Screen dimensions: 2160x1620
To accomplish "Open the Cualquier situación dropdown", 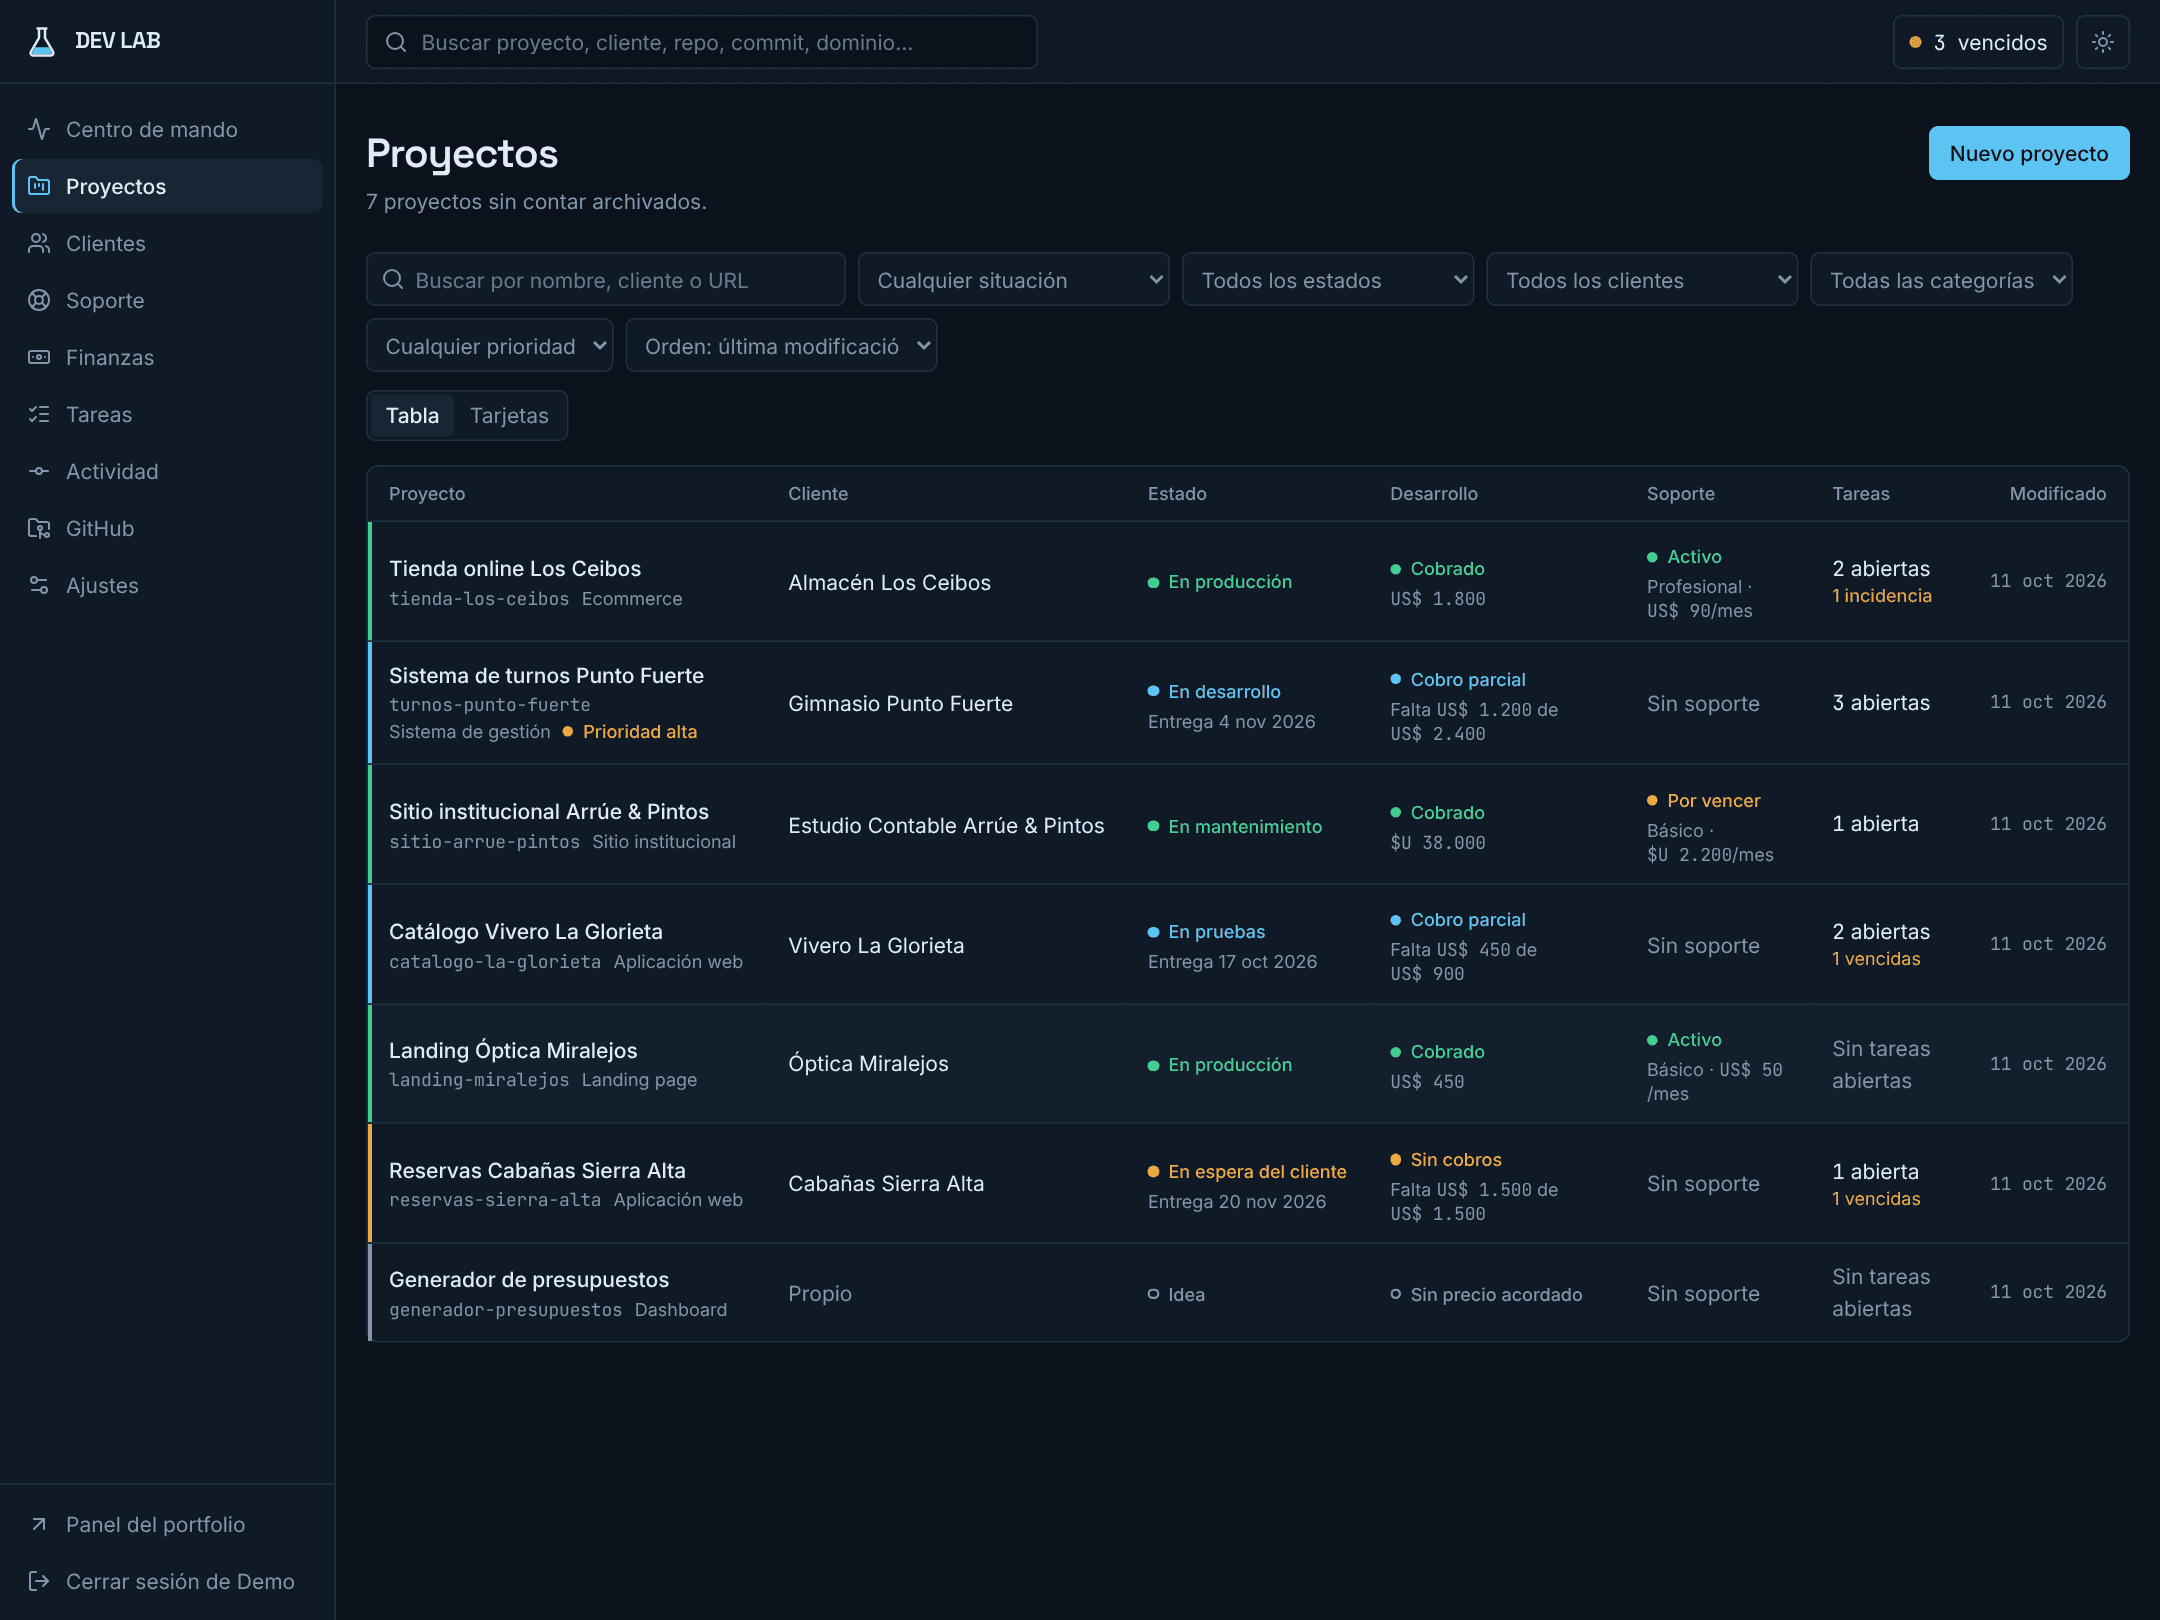I will point(1013,279).
